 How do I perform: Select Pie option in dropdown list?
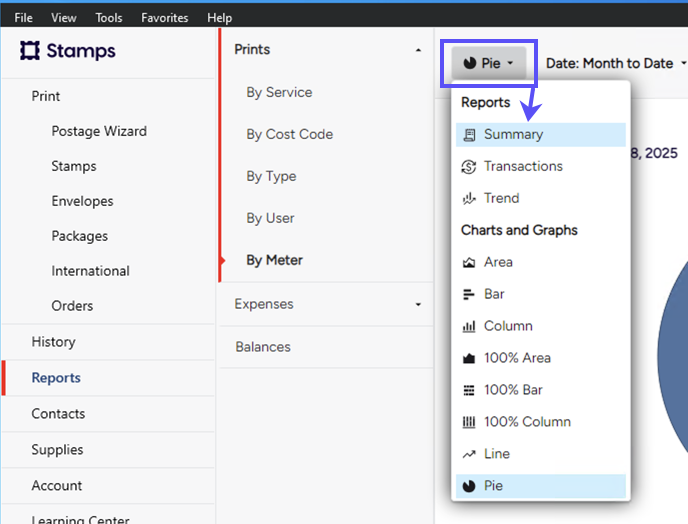coord(541,486)
